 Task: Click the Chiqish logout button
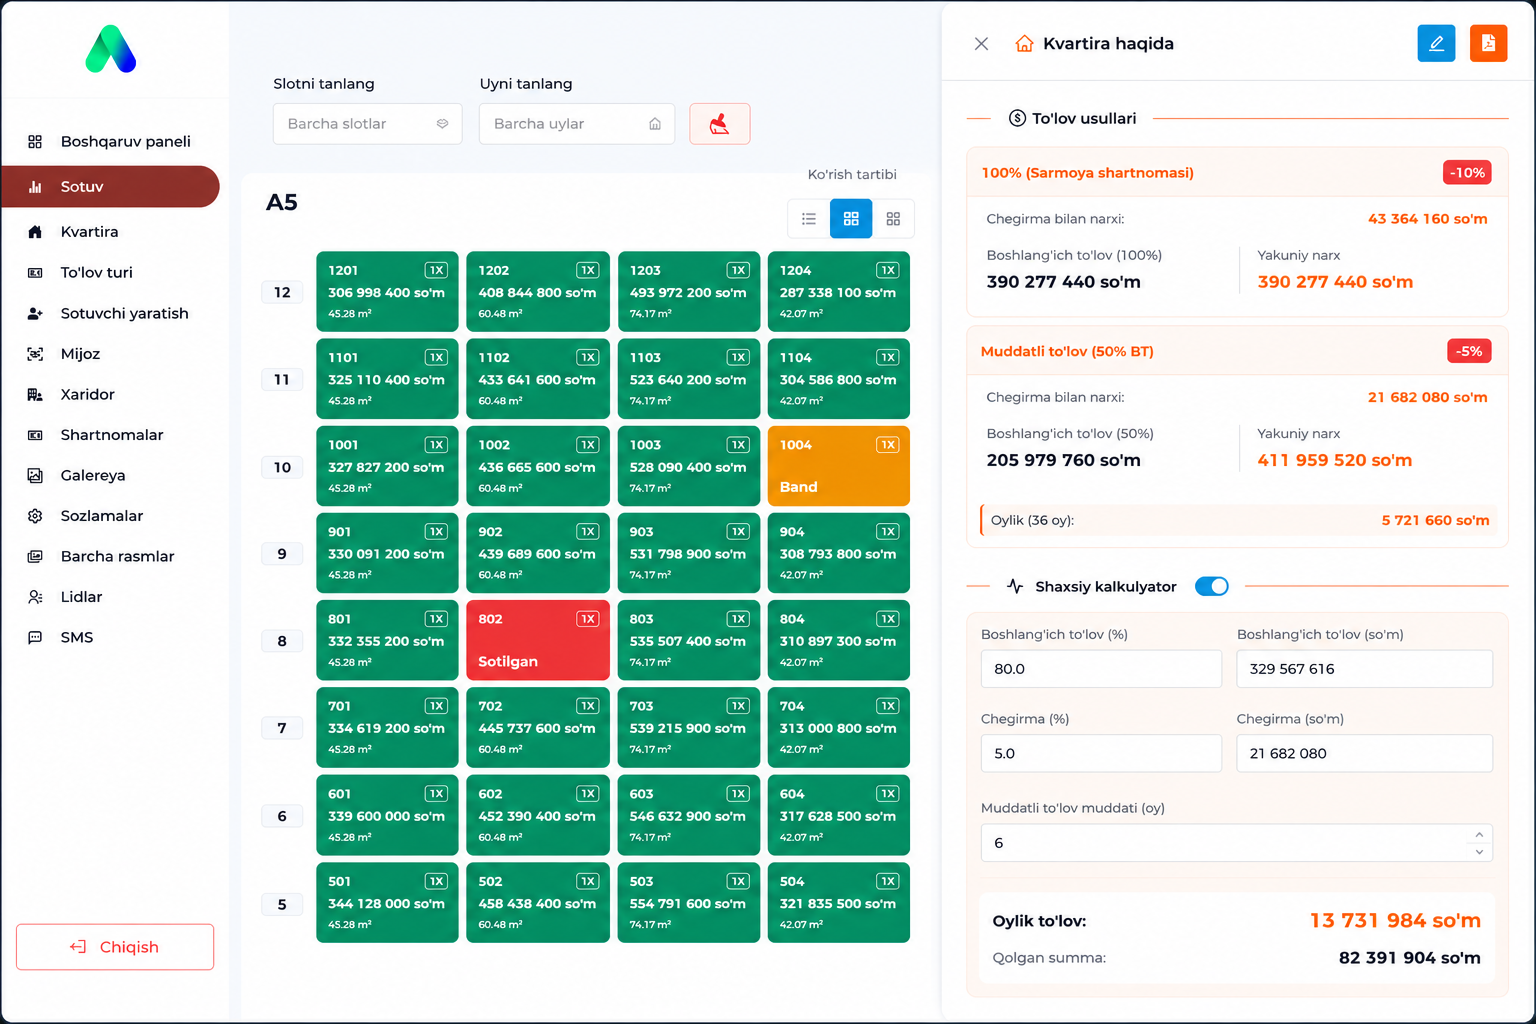pos(115,947)
